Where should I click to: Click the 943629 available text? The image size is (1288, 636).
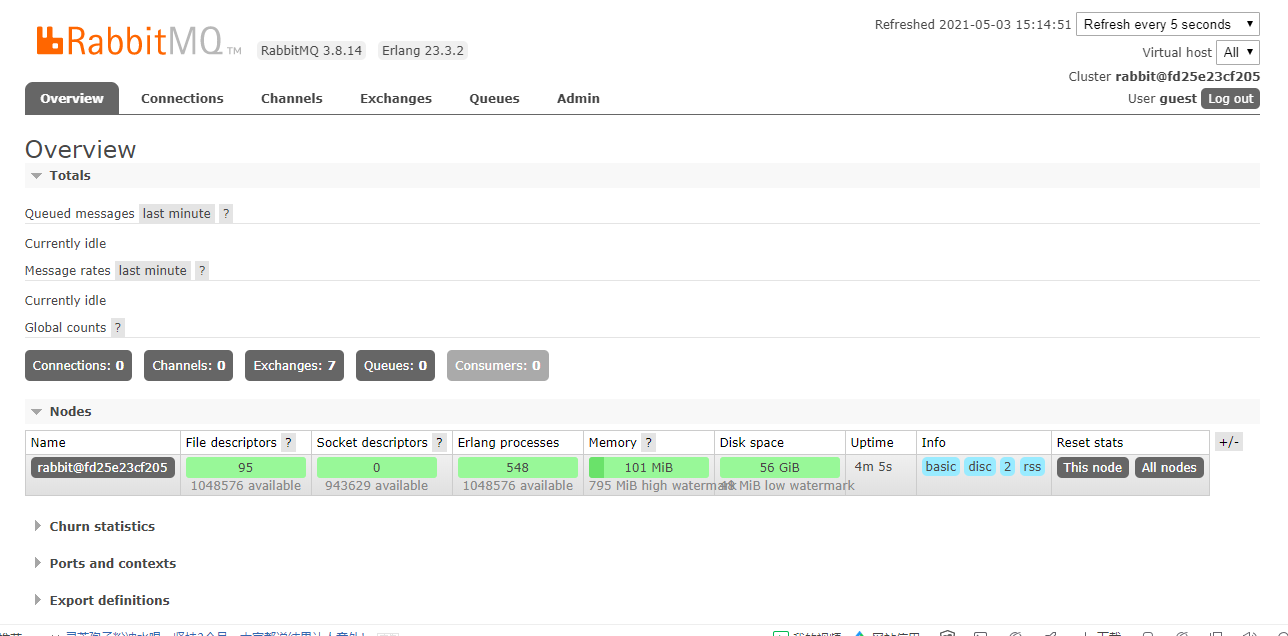pos(377,486)
